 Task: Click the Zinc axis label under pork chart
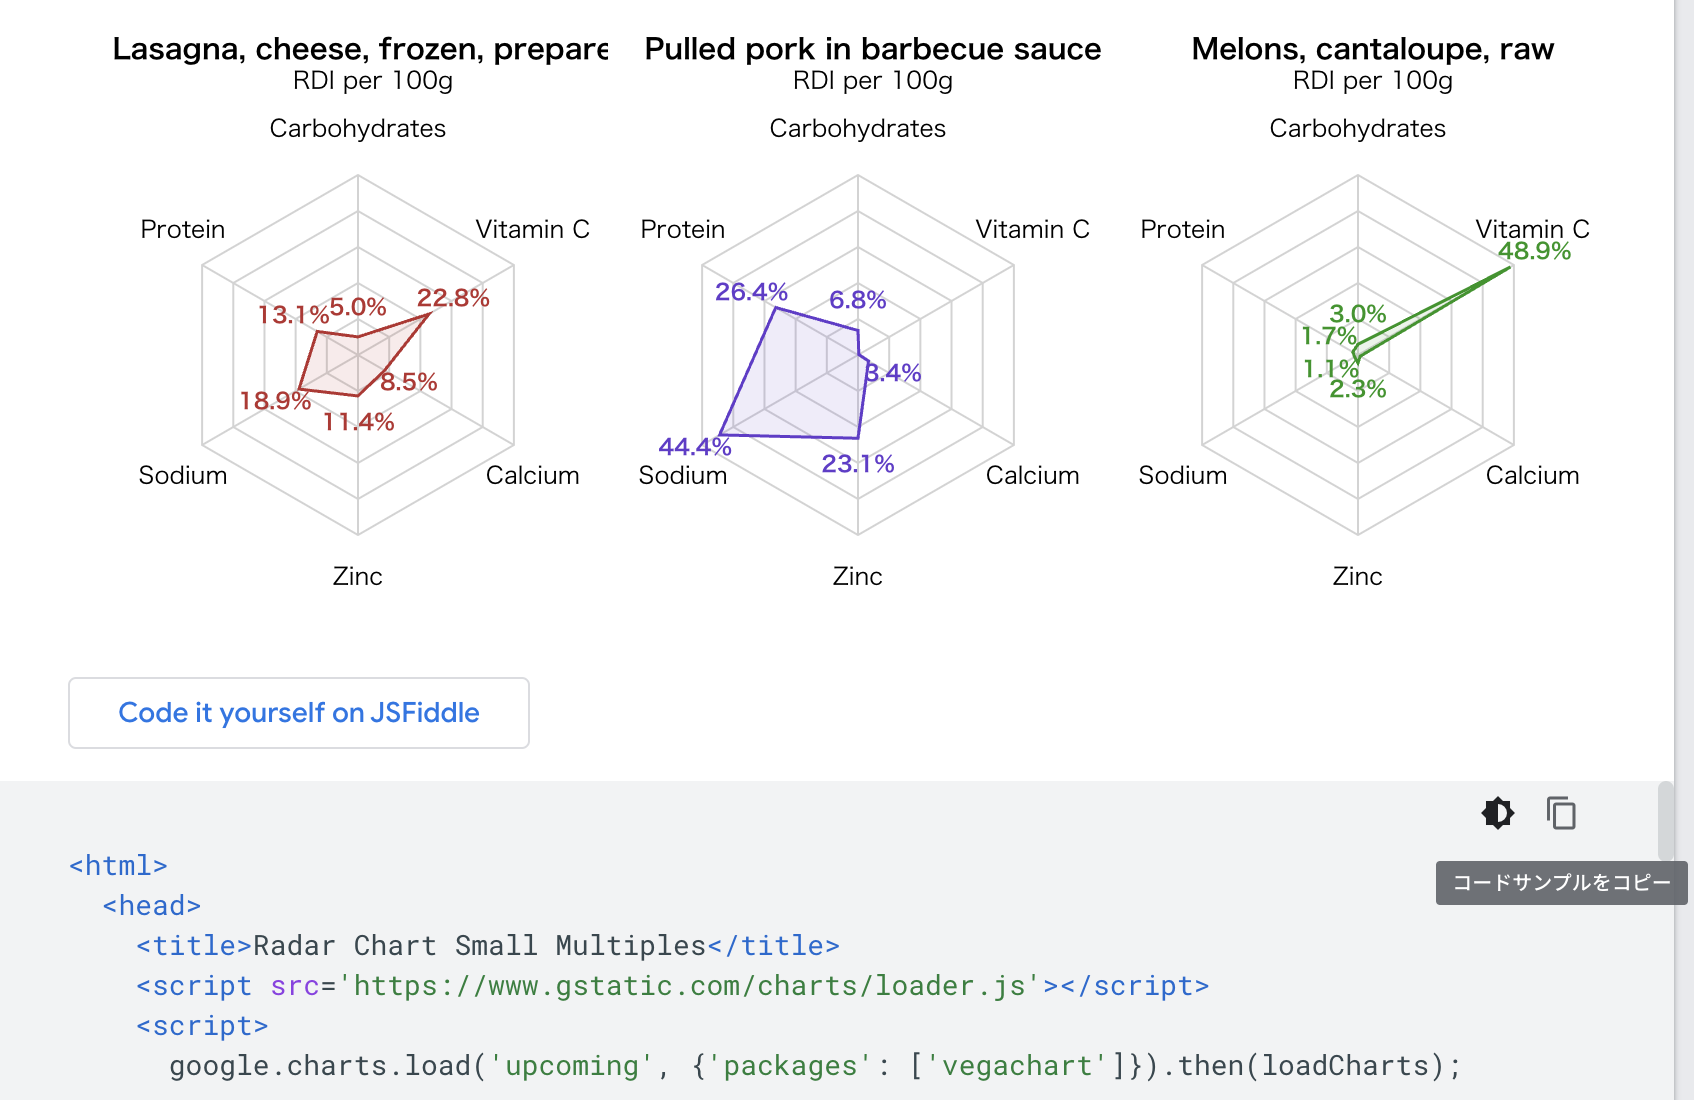pos(857,575)
